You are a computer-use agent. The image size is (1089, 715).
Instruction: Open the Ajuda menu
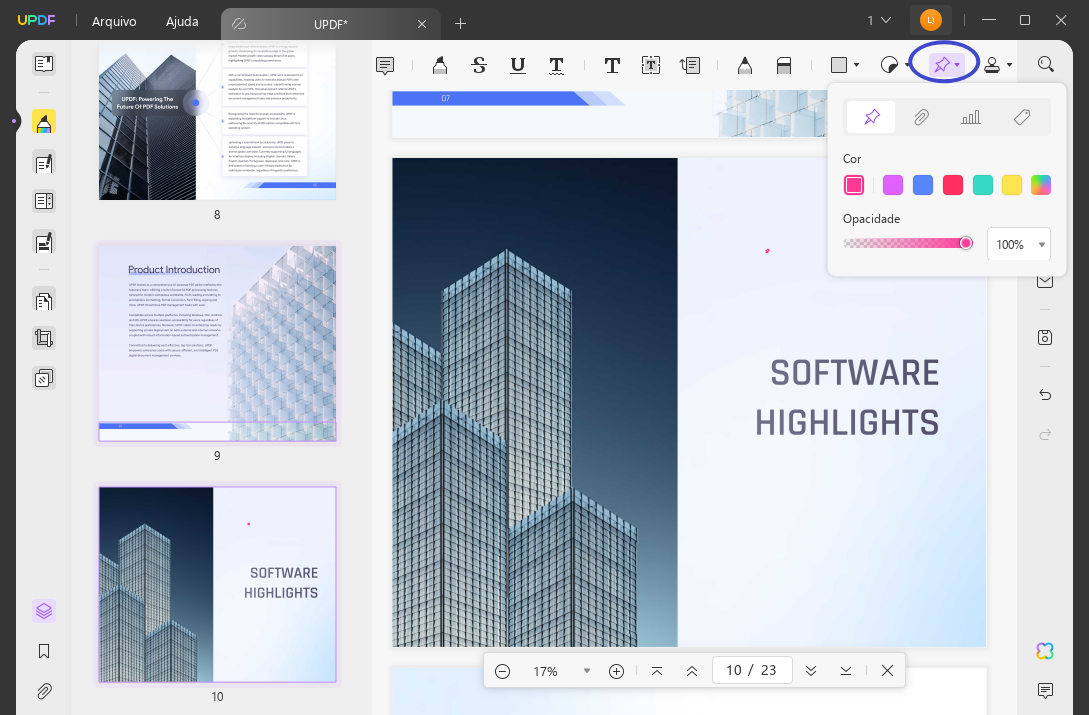(182, 22)
